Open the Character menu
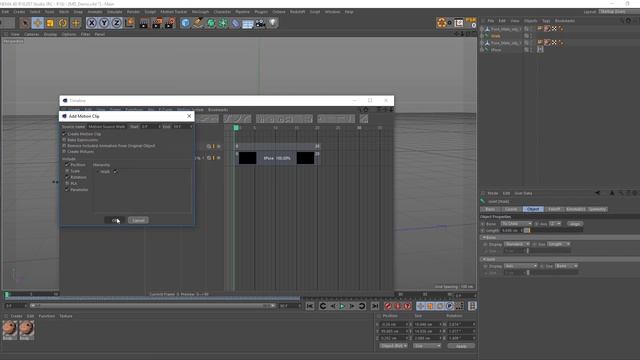Image resolution: width=640 pixels, height=360 pixels. pyautogui.click(x=222, y=12)
